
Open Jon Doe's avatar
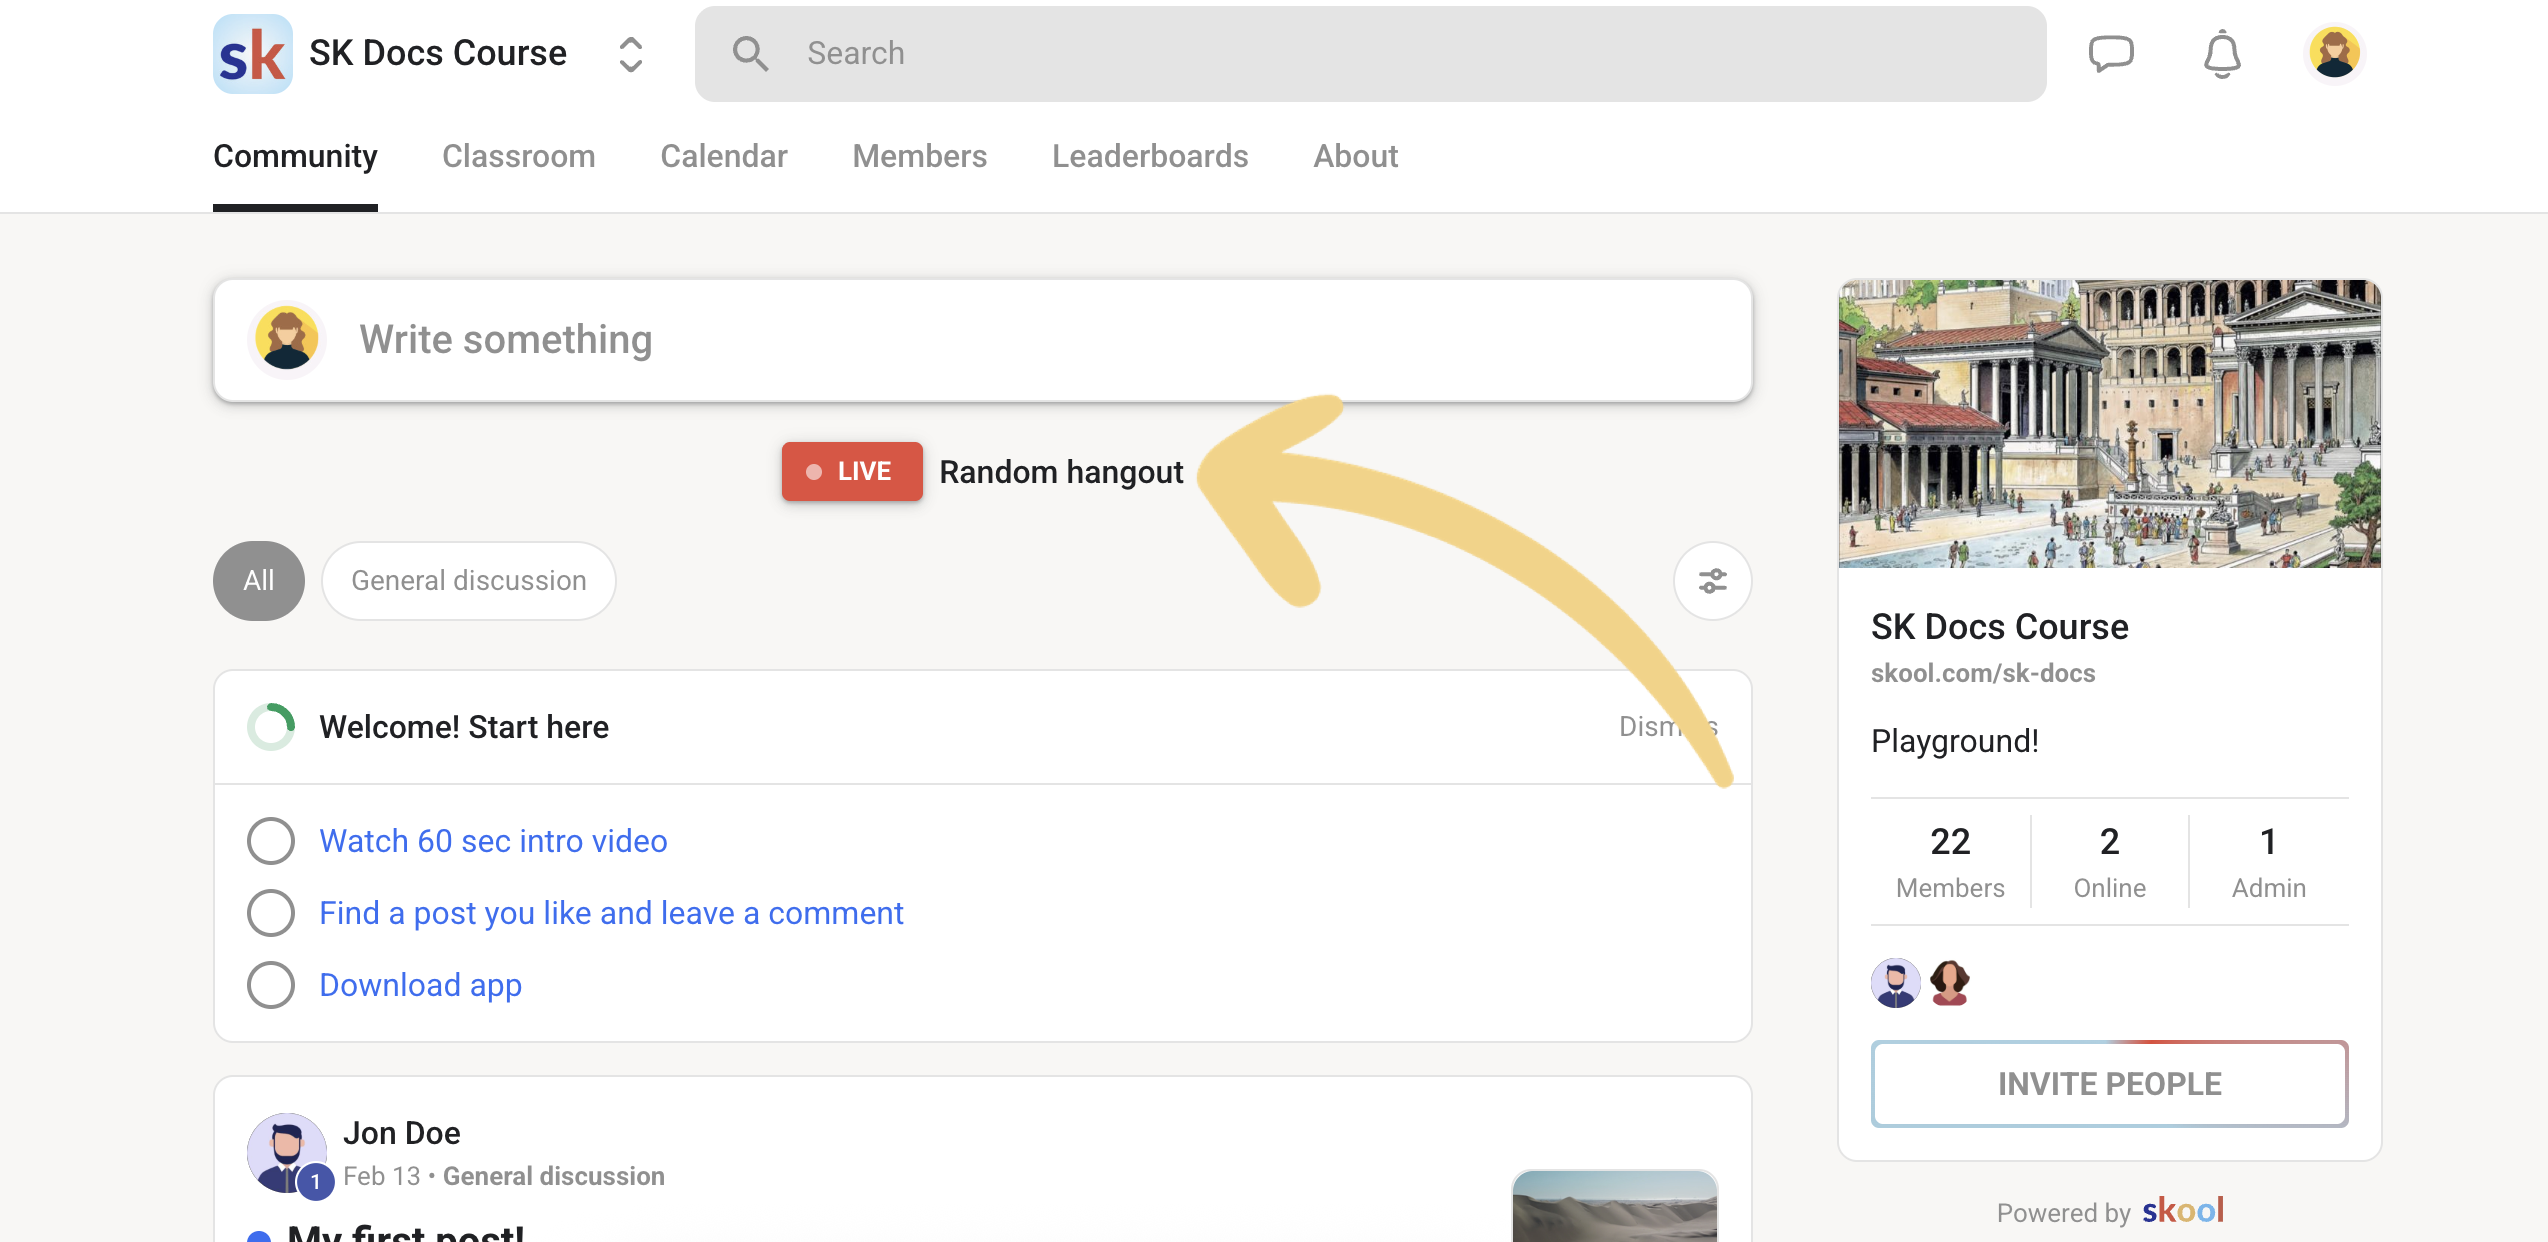286,1152
